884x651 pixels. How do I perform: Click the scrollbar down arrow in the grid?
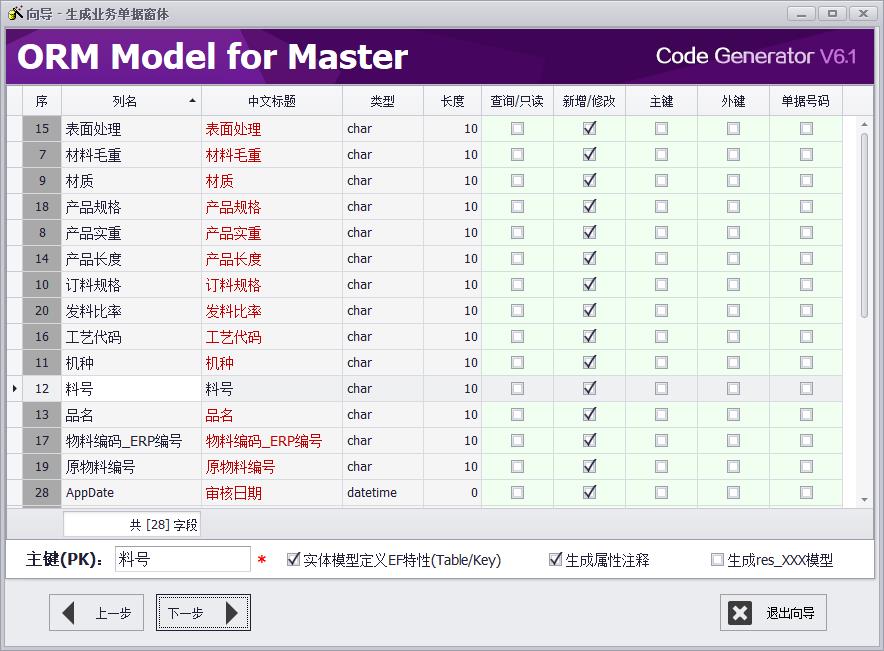coord(864,499)
